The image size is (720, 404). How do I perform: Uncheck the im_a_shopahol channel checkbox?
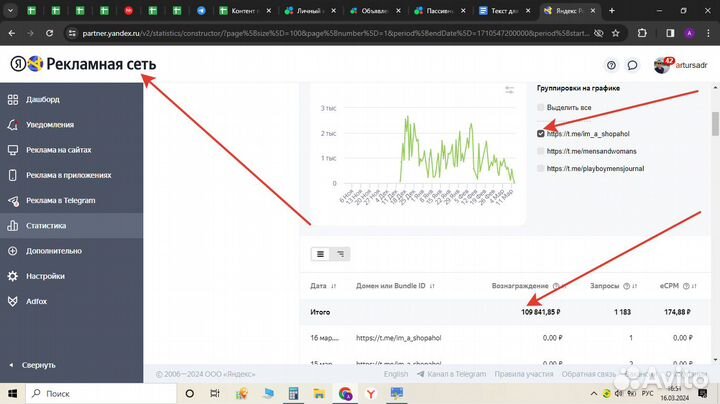click(542, 133)
